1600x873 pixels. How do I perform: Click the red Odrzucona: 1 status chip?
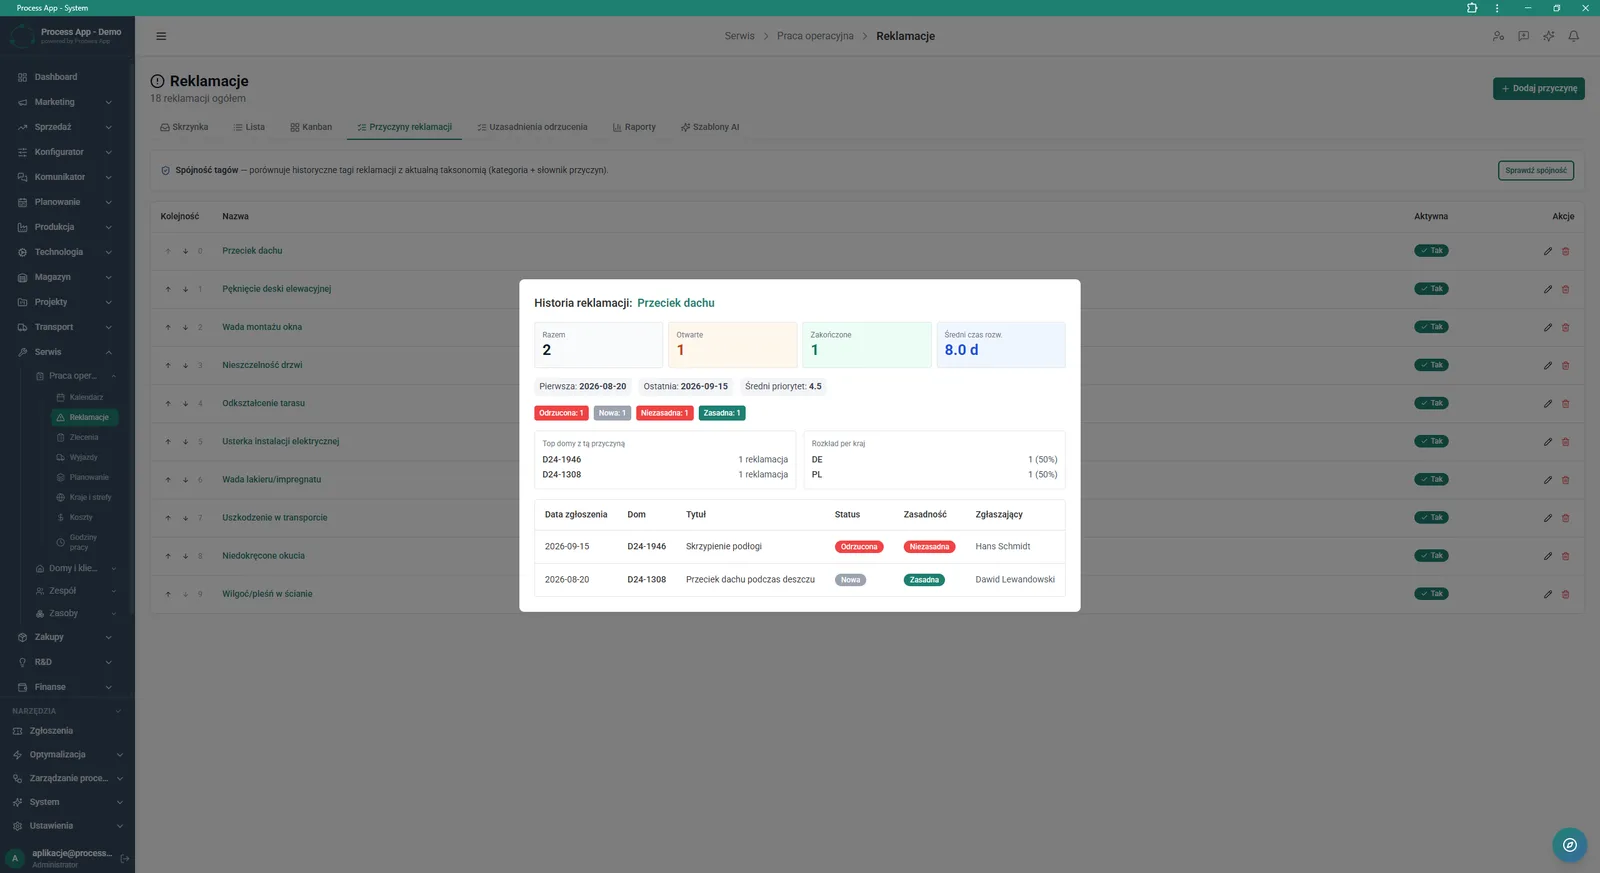[561, 413]
